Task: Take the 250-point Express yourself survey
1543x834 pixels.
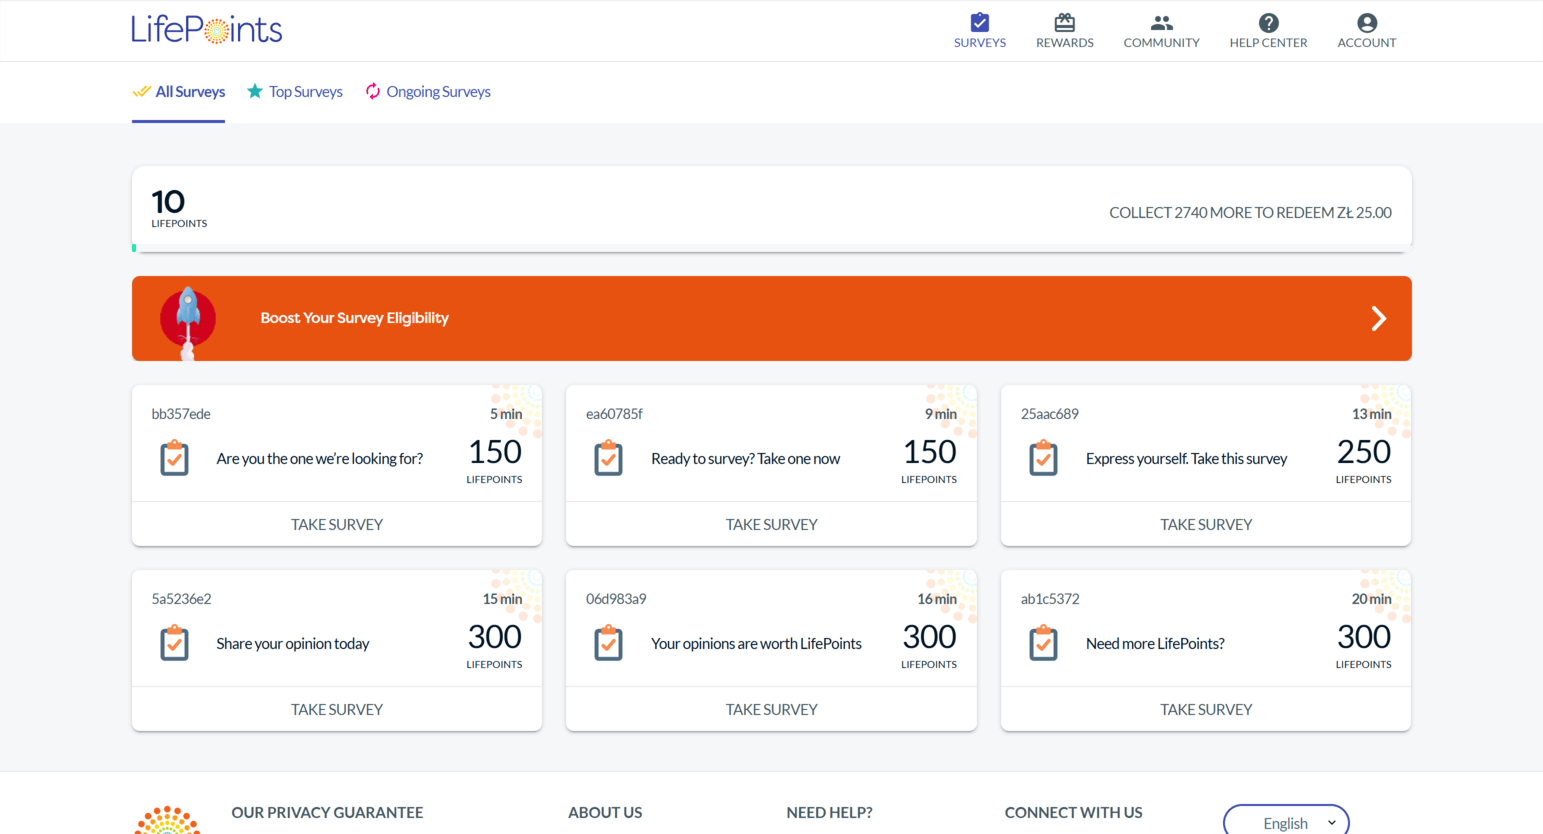Action: (1205, 524)
